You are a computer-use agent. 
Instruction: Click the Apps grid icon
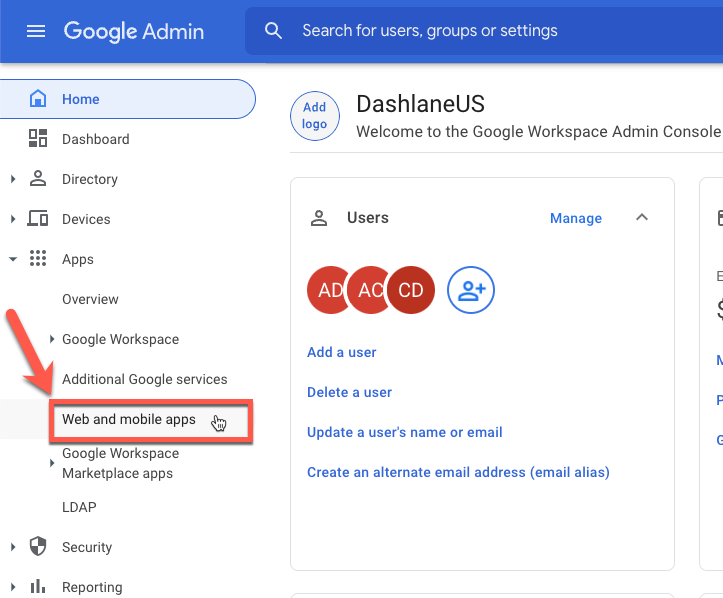pos(38,258)
